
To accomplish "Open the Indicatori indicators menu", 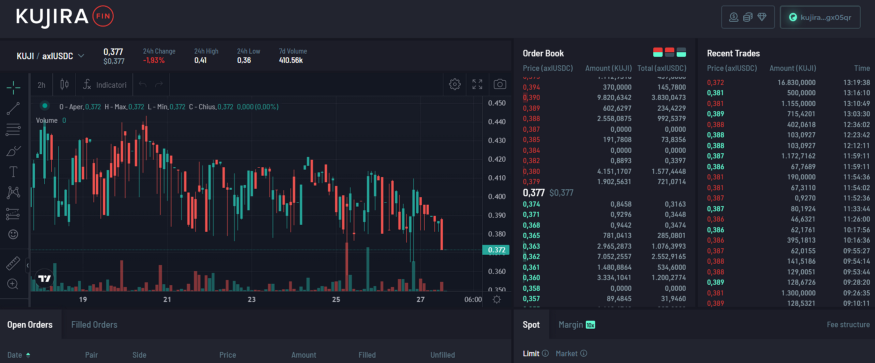I will 105,84.
